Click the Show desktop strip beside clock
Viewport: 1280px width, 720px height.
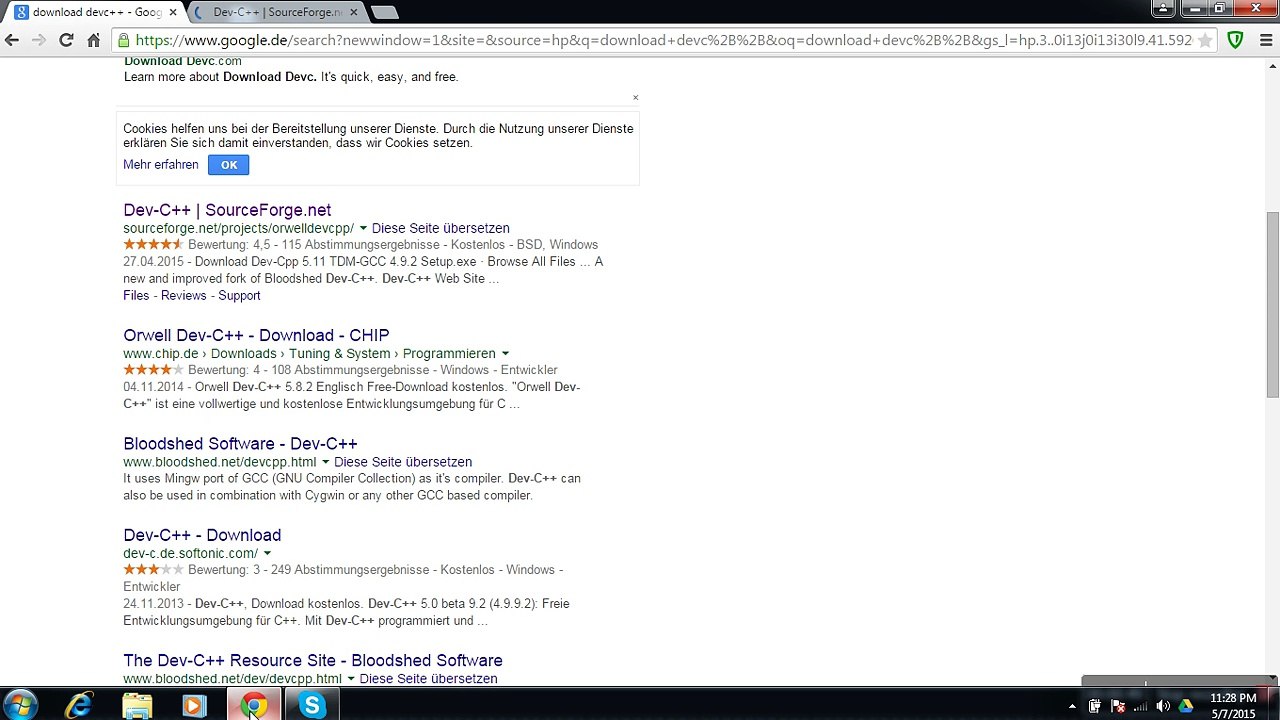click(1273, 705)
